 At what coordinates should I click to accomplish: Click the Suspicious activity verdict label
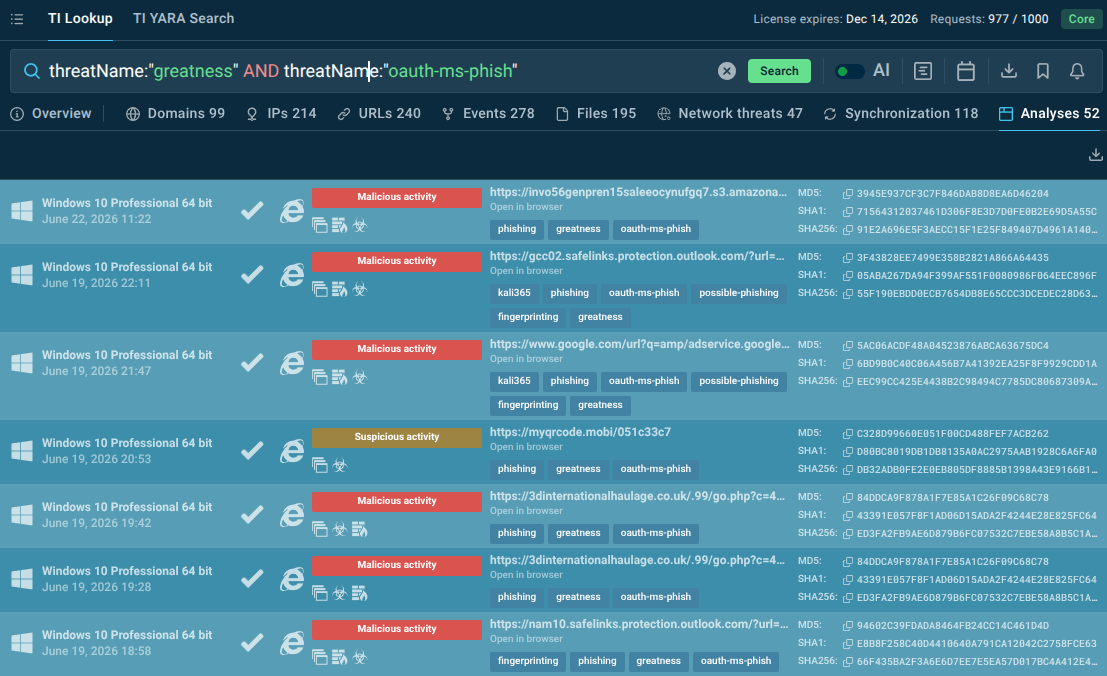pyautogui.click(x=397, y=437)
